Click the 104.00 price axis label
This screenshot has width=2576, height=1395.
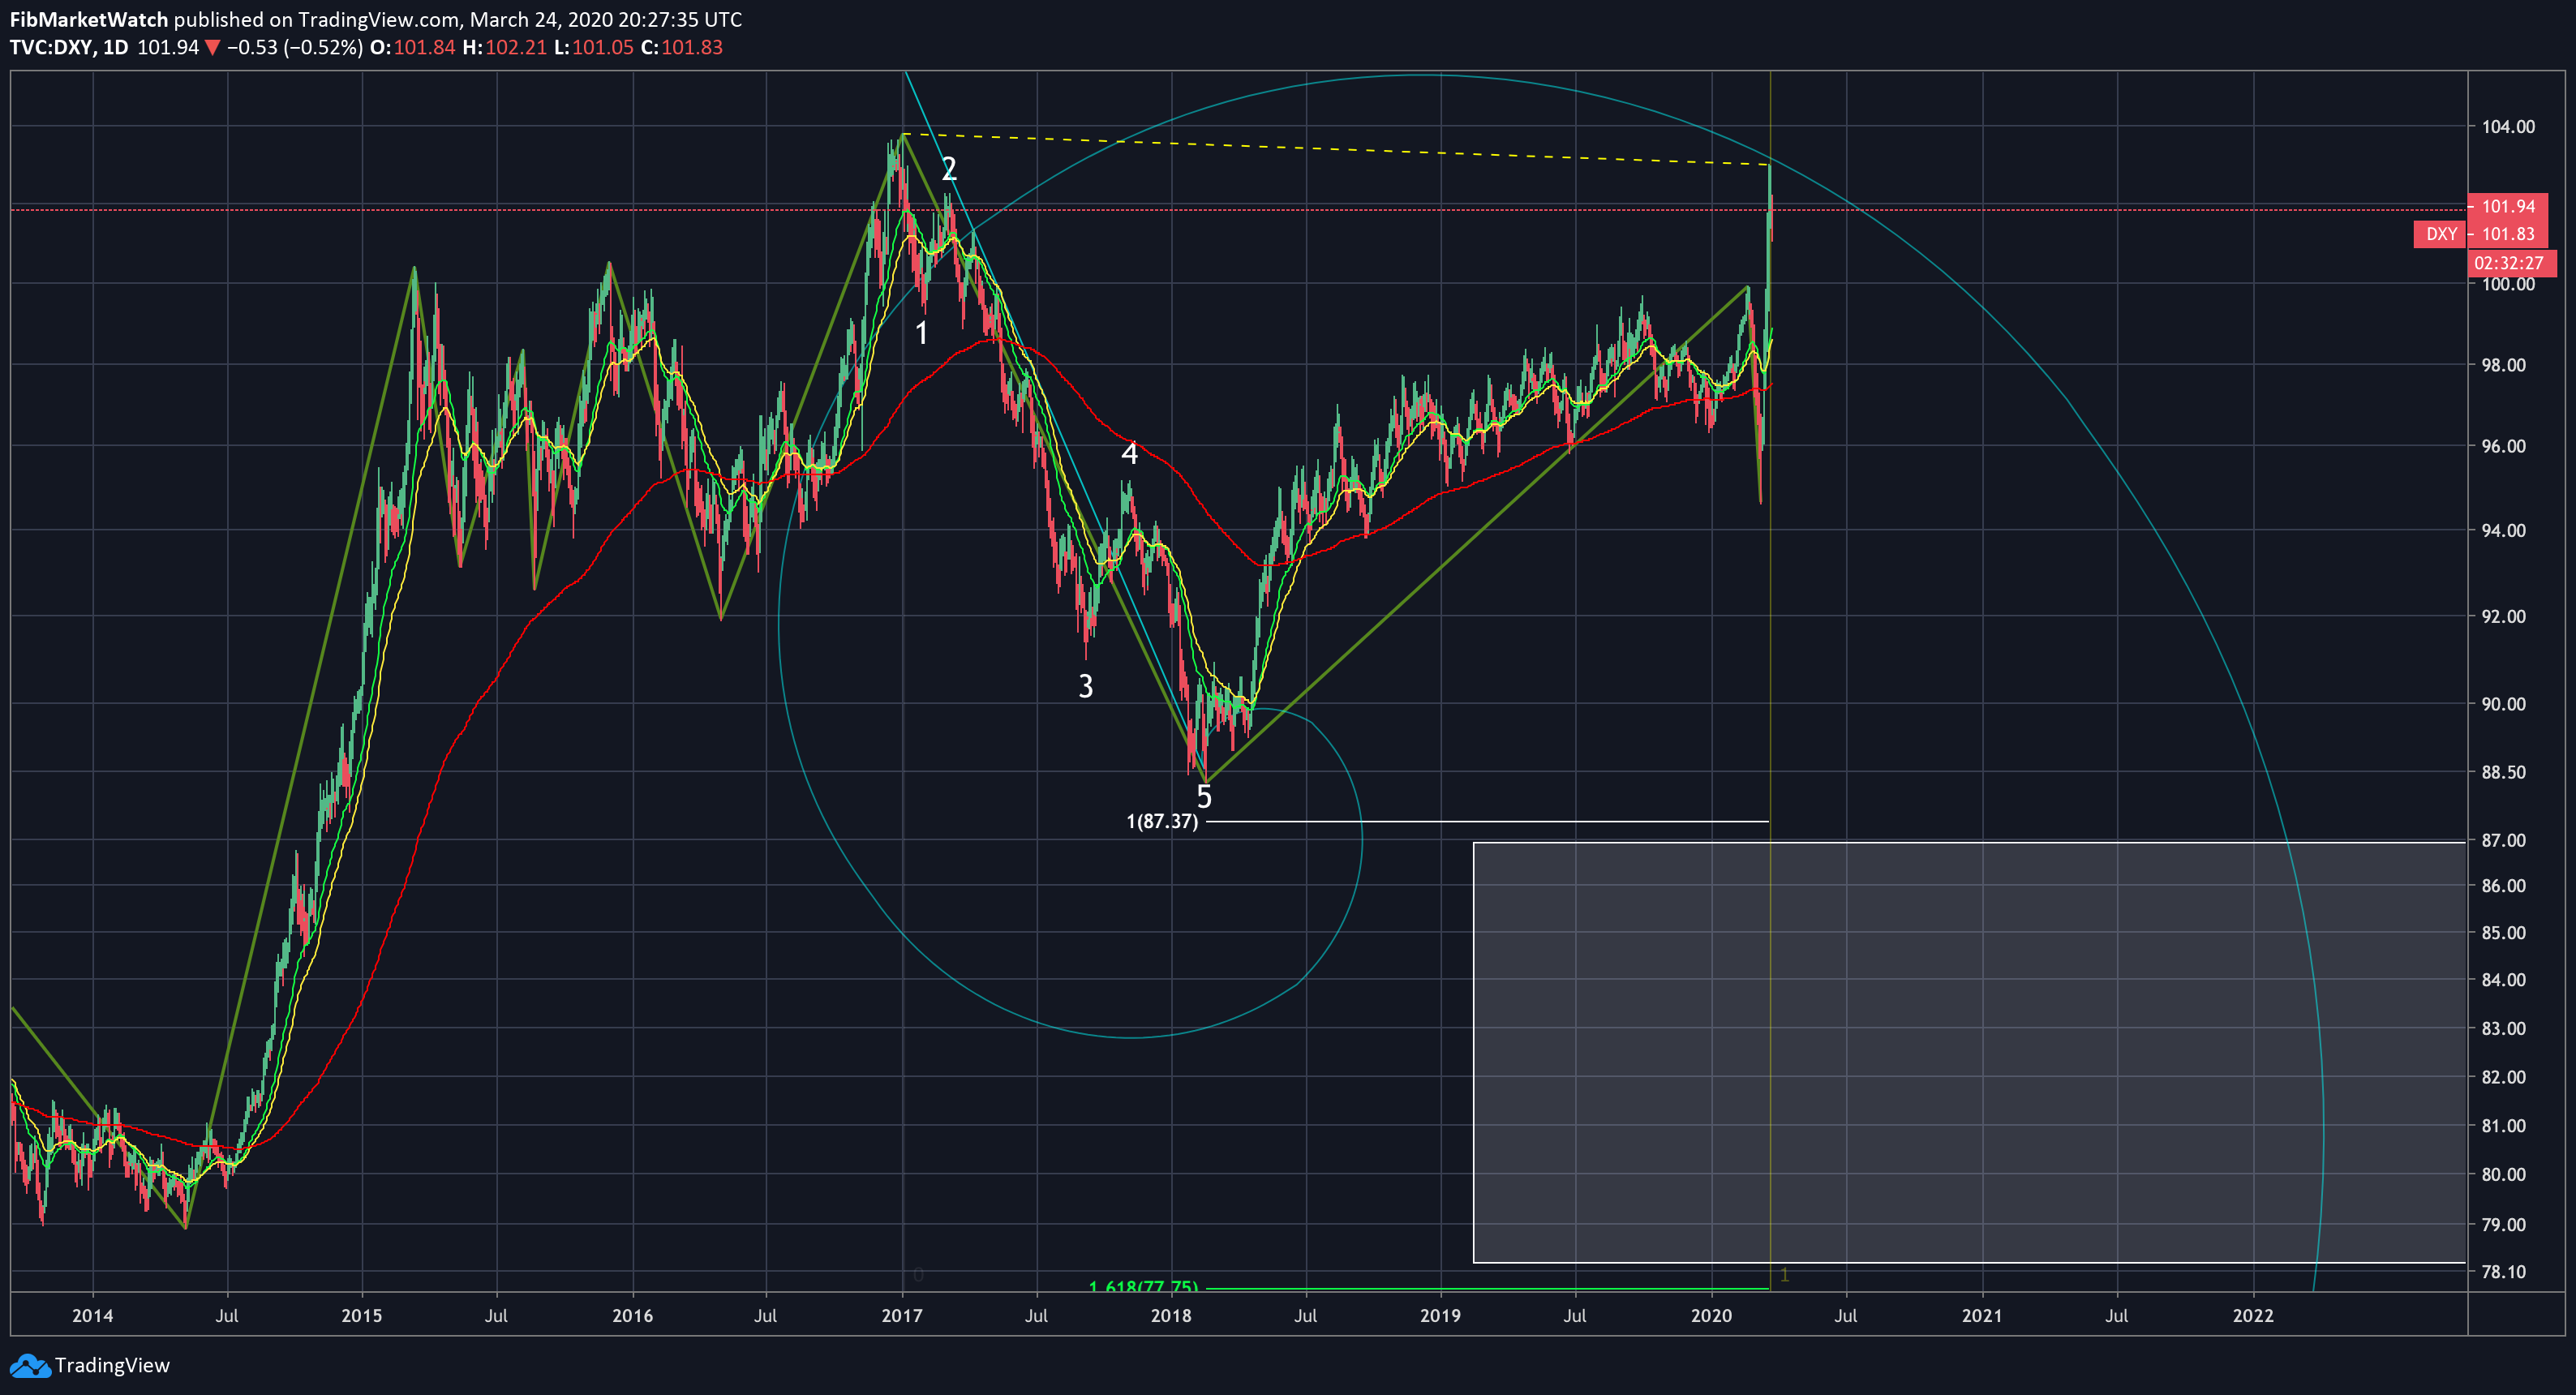point(2508,127)
